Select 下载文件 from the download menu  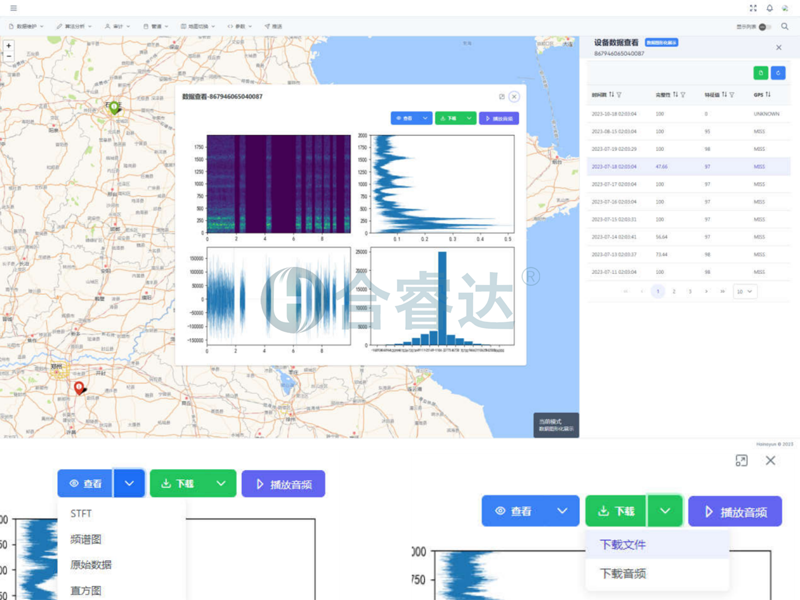pos(622,545)
